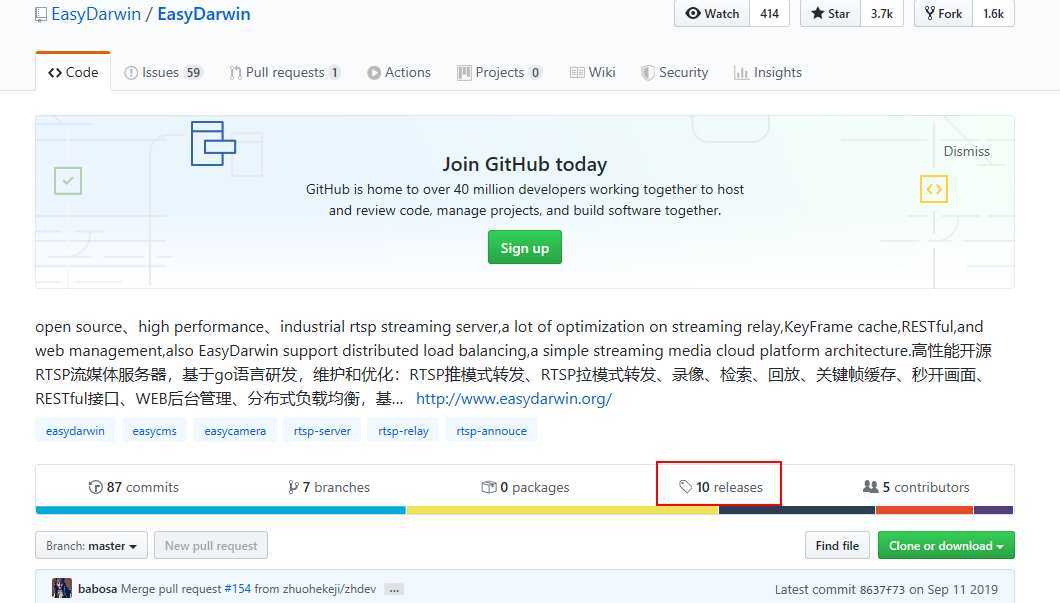This screenshot has height=603, width=1060.
Task: Click the commits clock icon
Action: (95, 487)
